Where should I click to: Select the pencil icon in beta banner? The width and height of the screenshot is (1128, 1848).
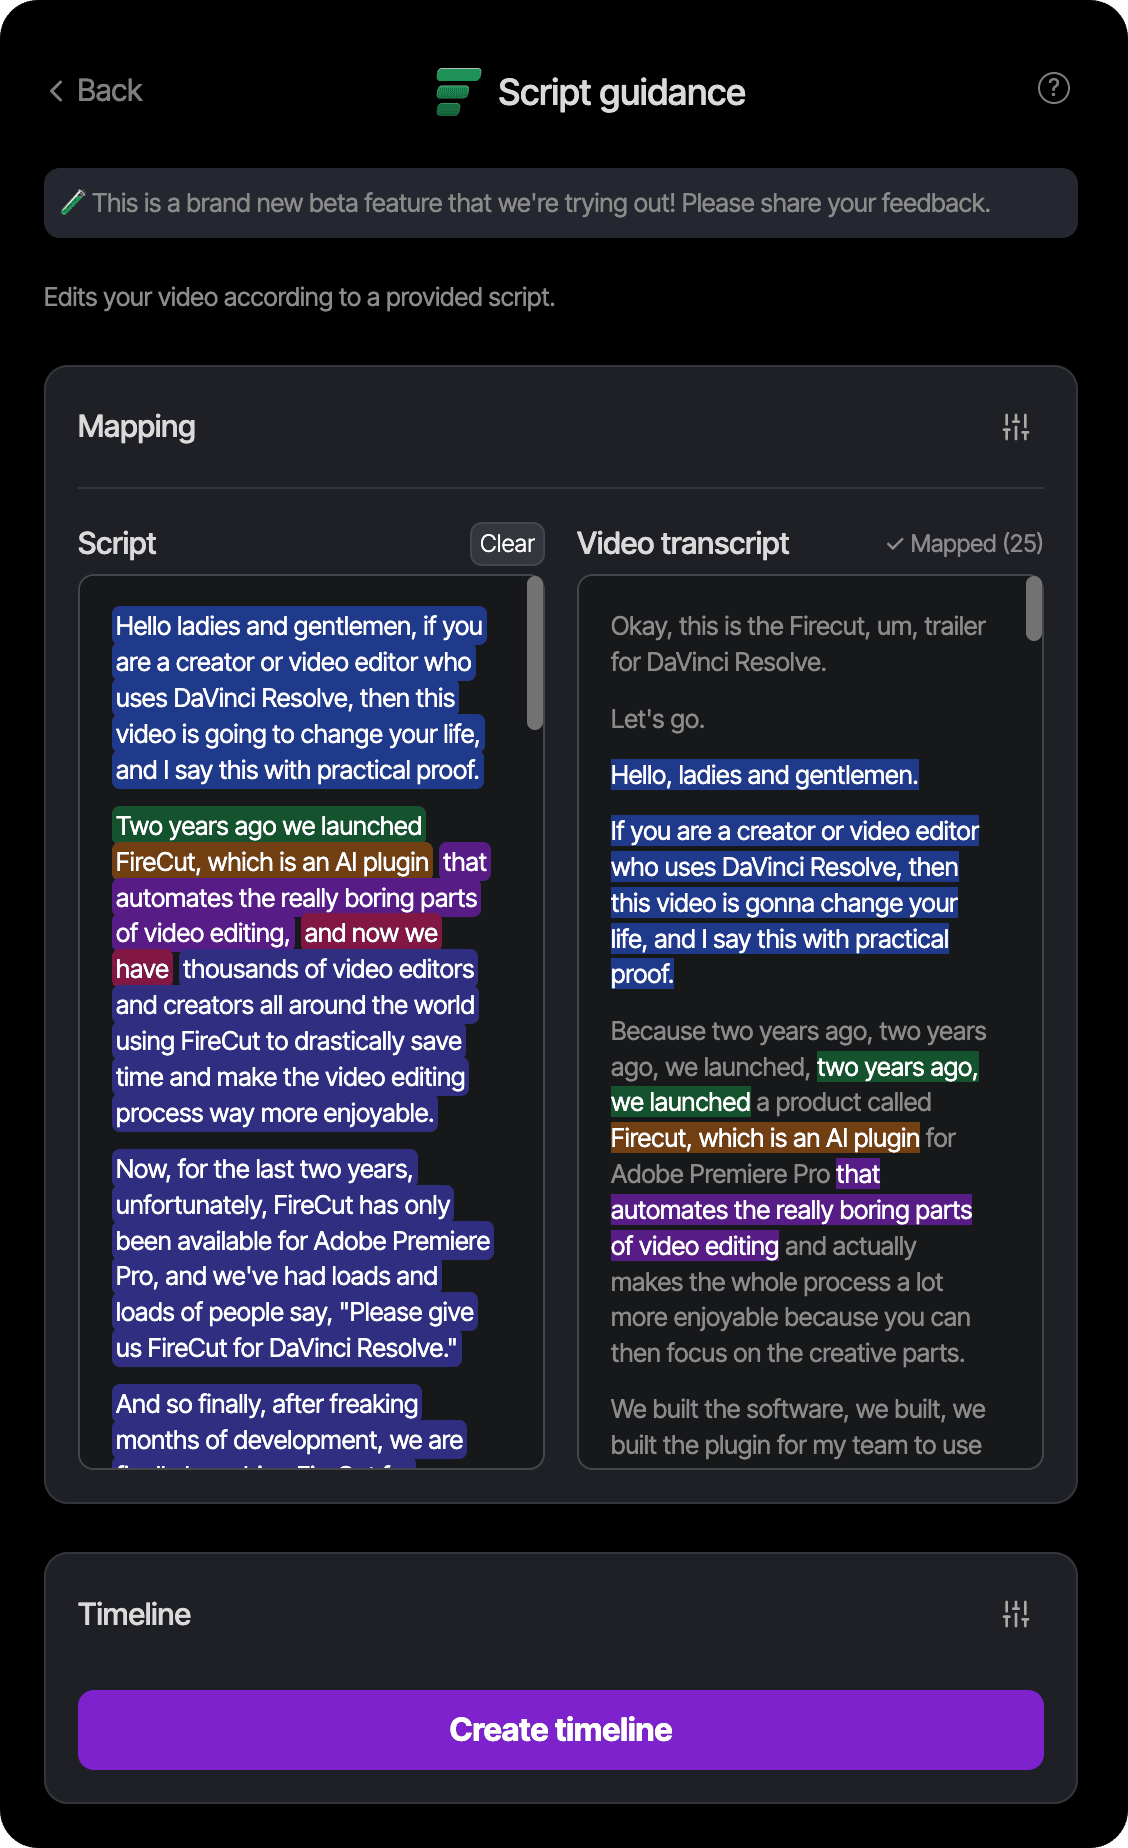point(72,203)
